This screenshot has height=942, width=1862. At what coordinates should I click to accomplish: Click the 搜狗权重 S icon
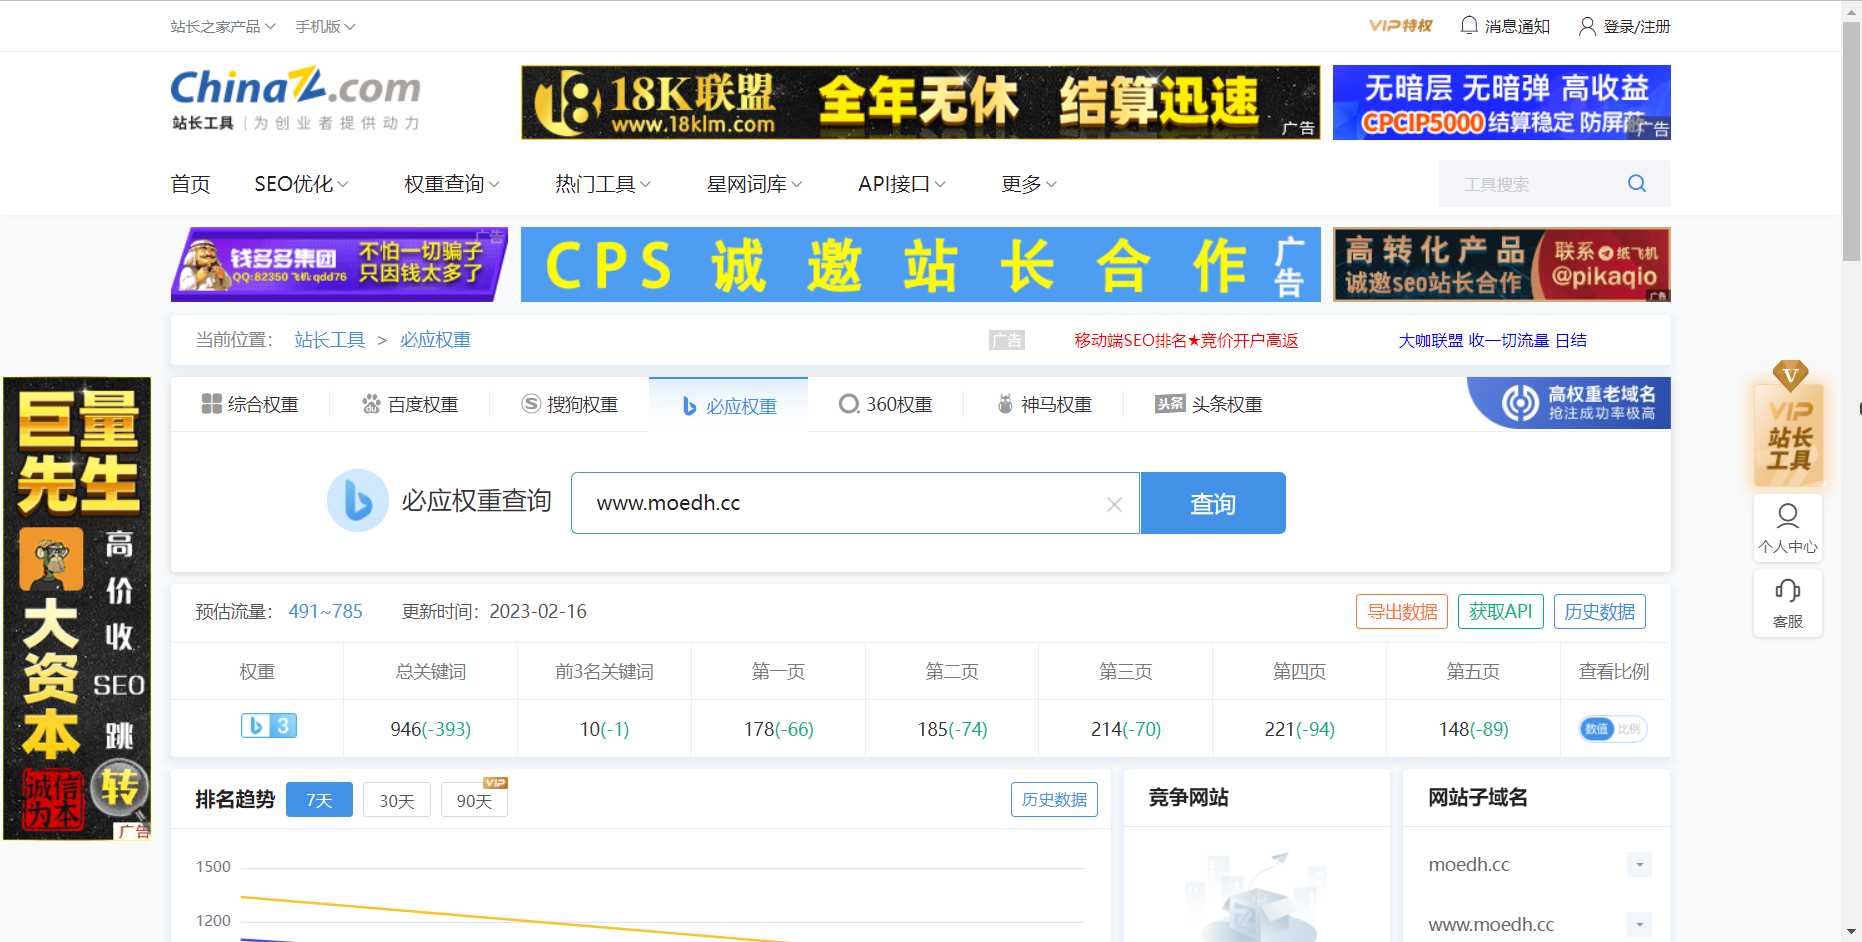point(531,404)
